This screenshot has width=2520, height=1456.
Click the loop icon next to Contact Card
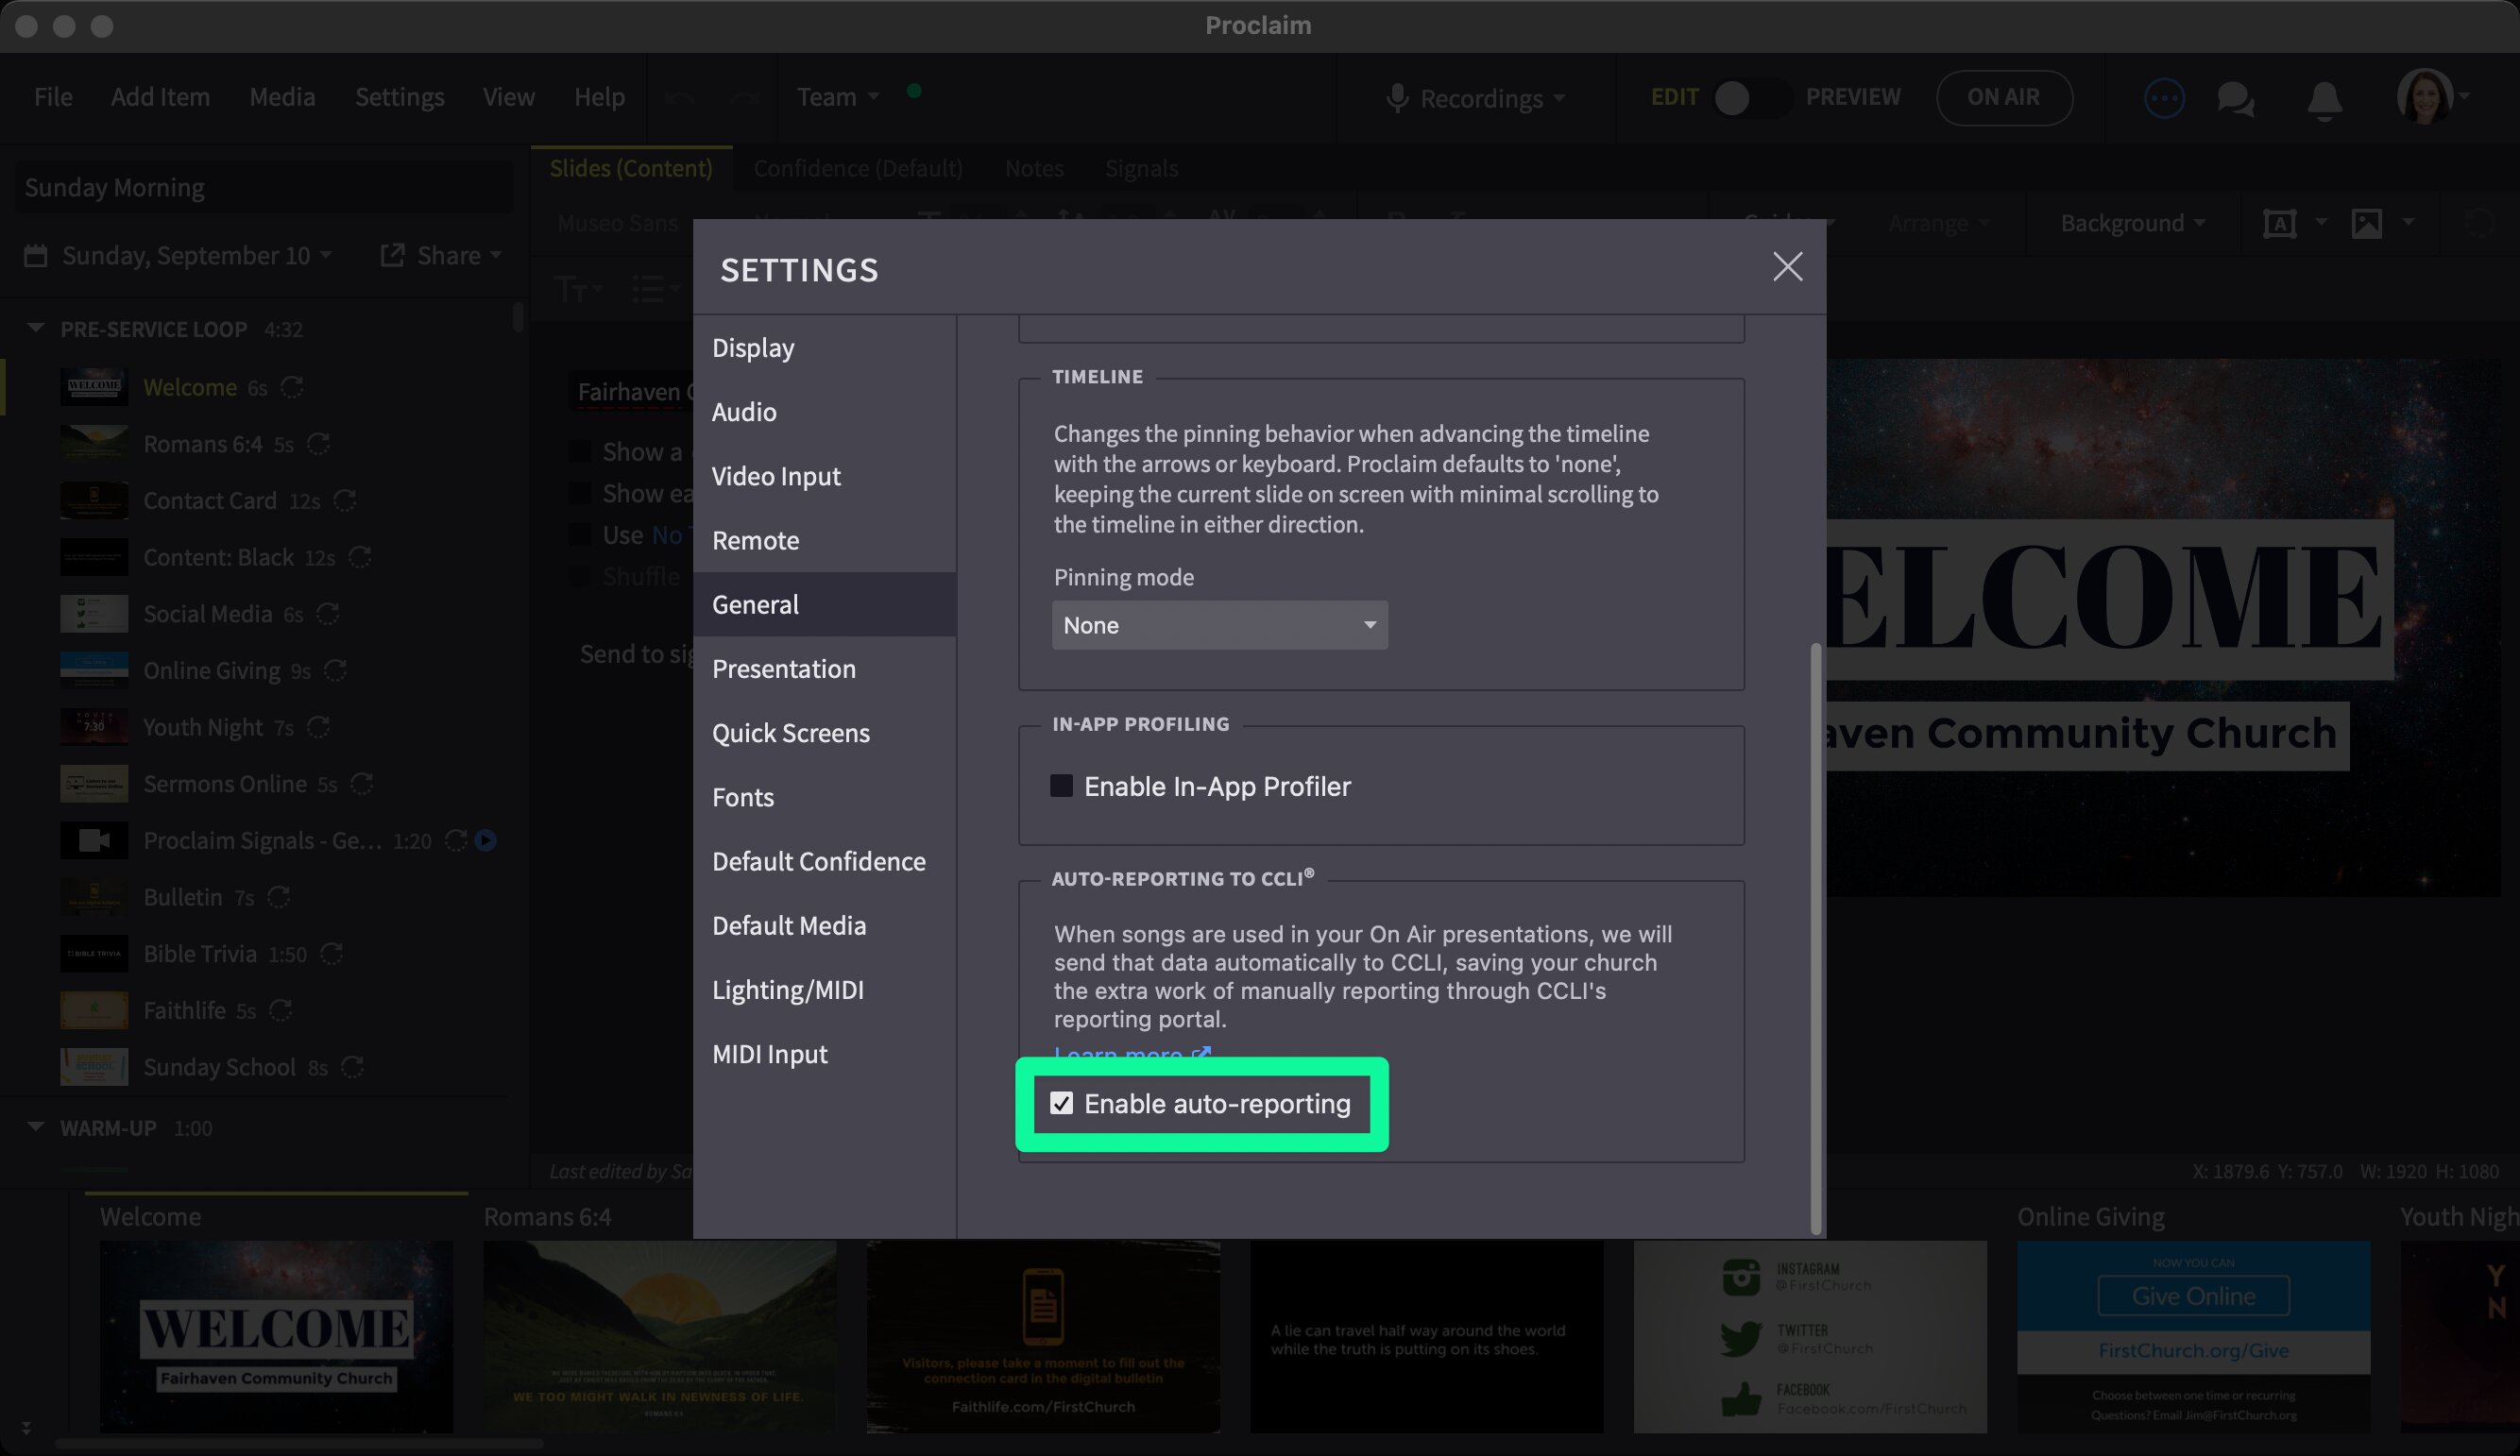344,500
